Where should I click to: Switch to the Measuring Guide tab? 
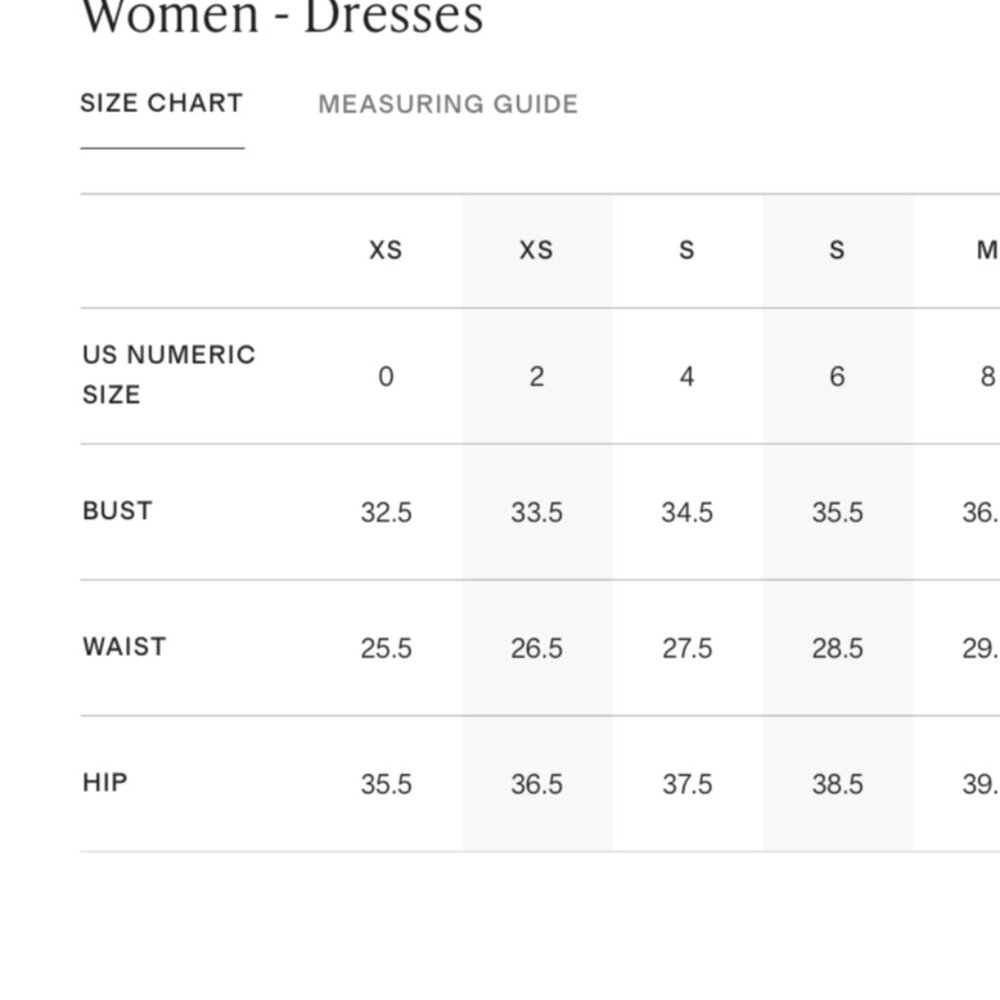click(448, 104)
